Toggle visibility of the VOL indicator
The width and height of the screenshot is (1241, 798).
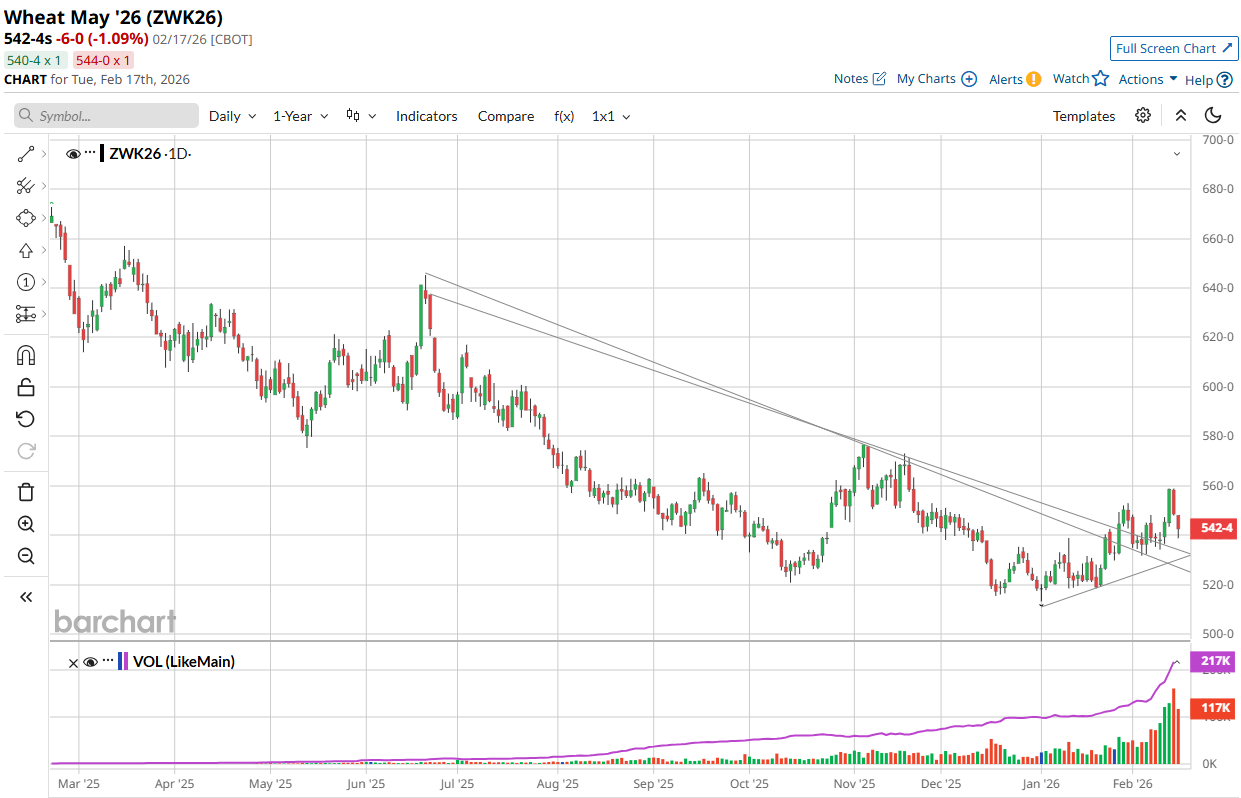(x=90, y=662)
